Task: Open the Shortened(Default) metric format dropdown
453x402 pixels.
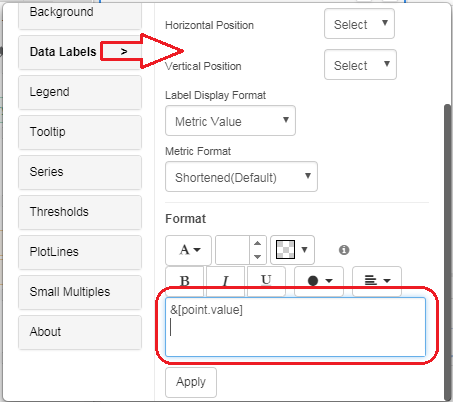Action: click(241, 177)
